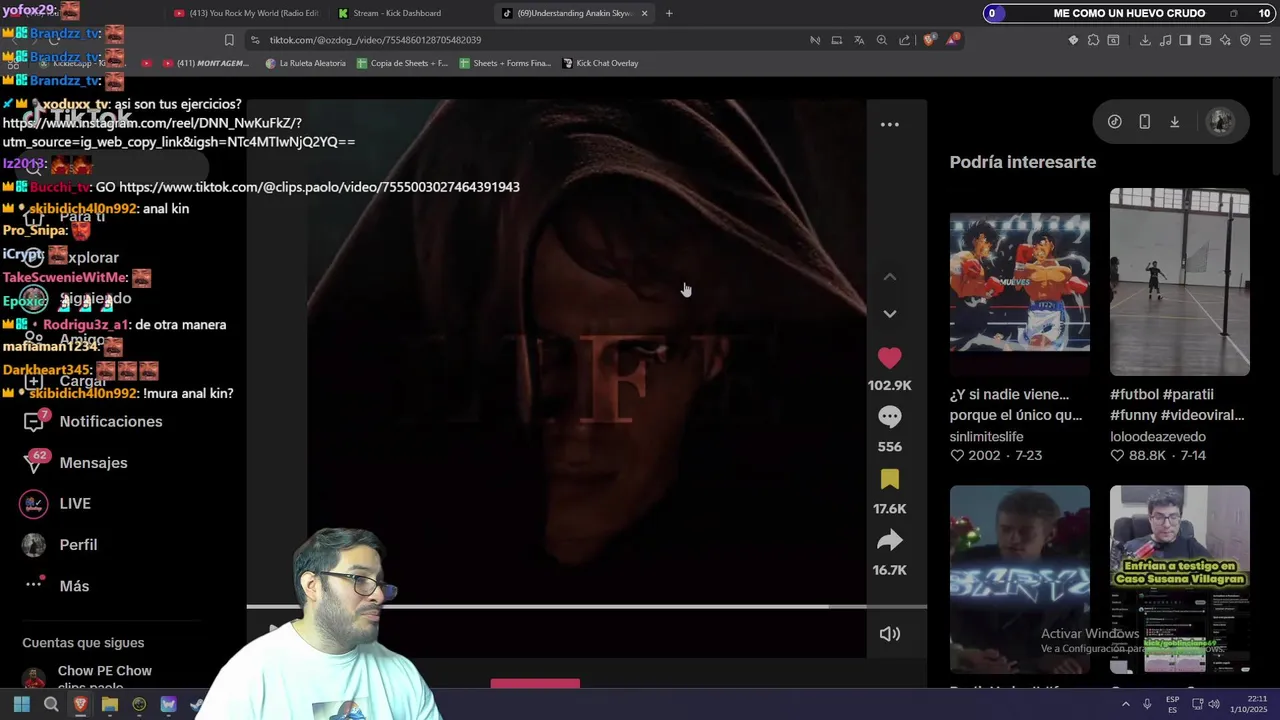Image resolution: width=1280 pixels, height=720 pixels.
Task: Open the #futbol #paratii recommended video thumbnail
Action: [1179, 282]
